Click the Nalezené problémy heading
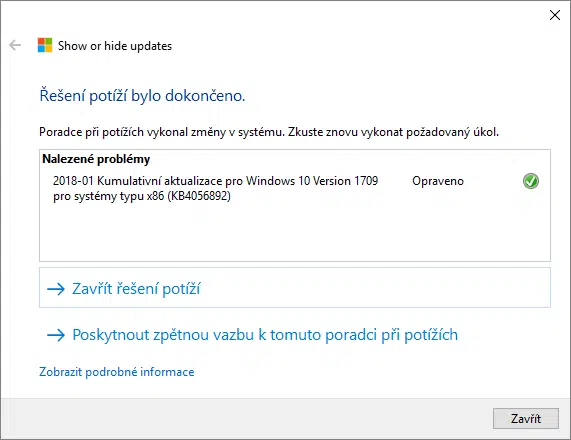Image resolution: width=571 pixels, height=440 pixels. coord(96,159)
